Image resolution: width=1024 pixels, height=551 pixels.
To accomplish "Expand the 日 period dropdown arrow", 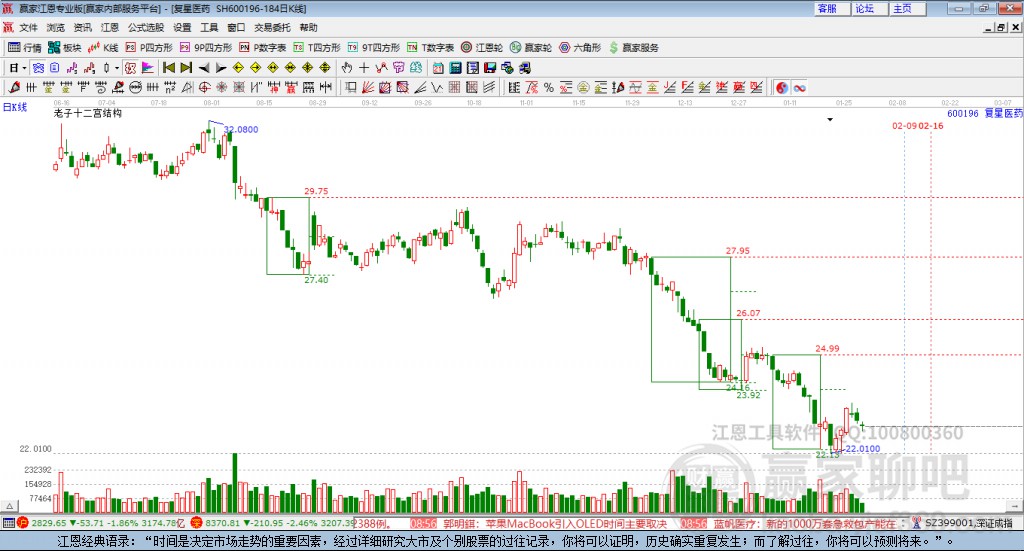I will [x=24, y=68].
